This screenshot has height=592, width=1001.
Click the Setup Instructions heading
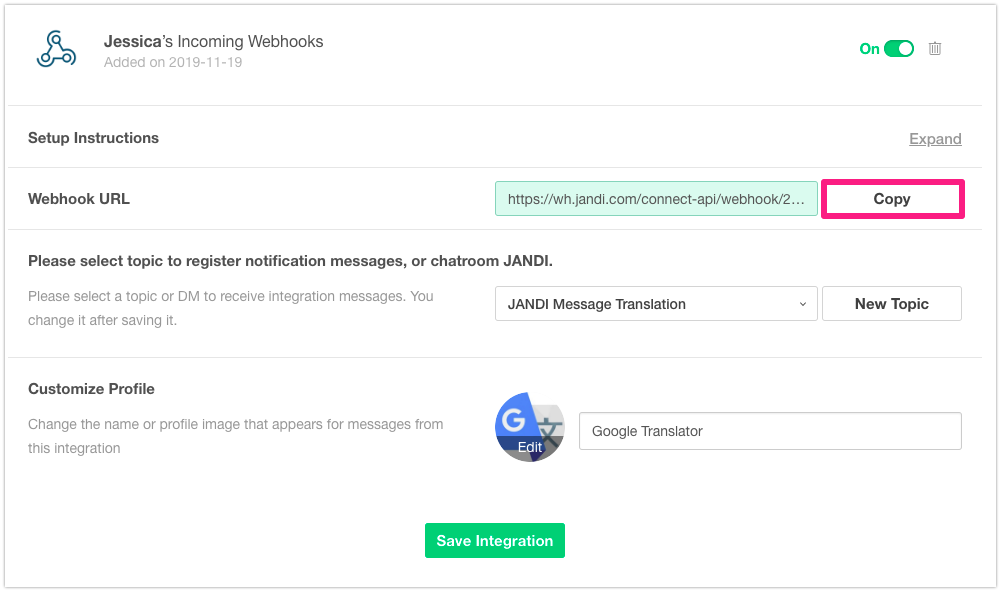[x=93, y=138]
